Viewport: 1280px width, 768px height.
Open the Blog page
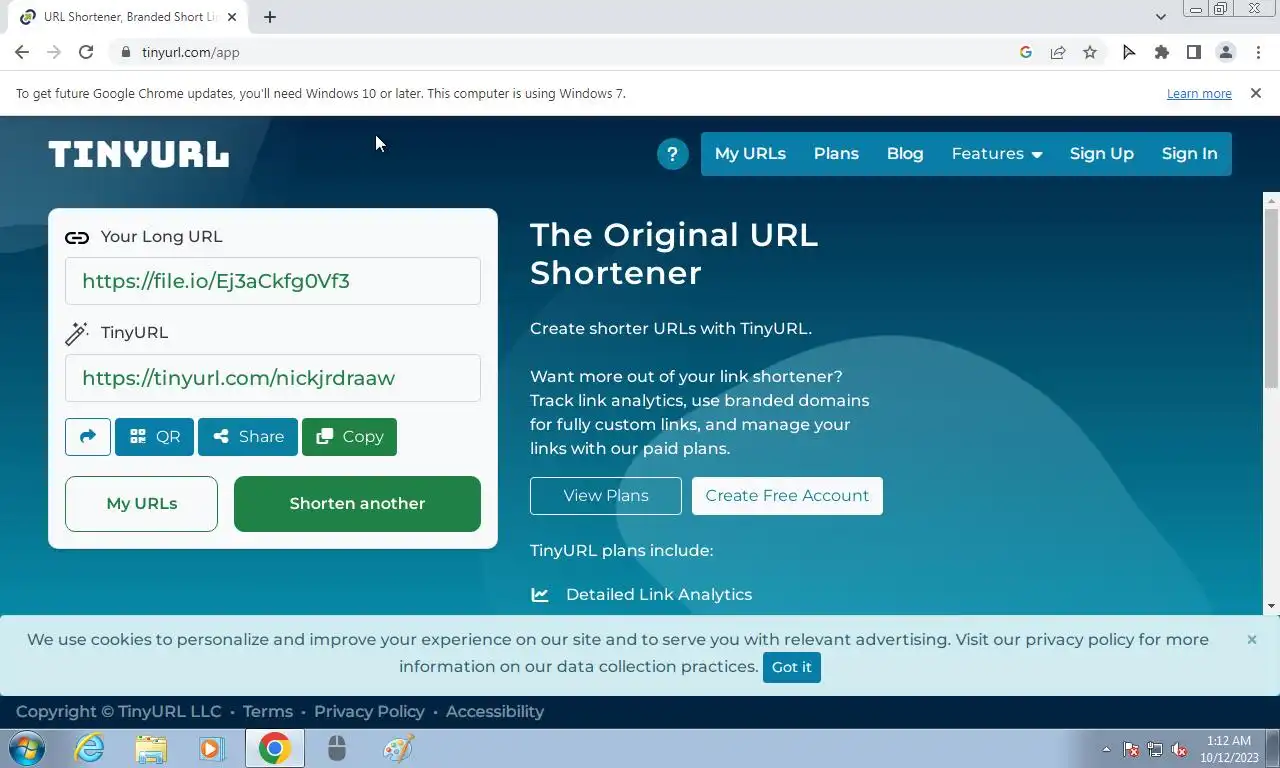[x=905, y=154]
